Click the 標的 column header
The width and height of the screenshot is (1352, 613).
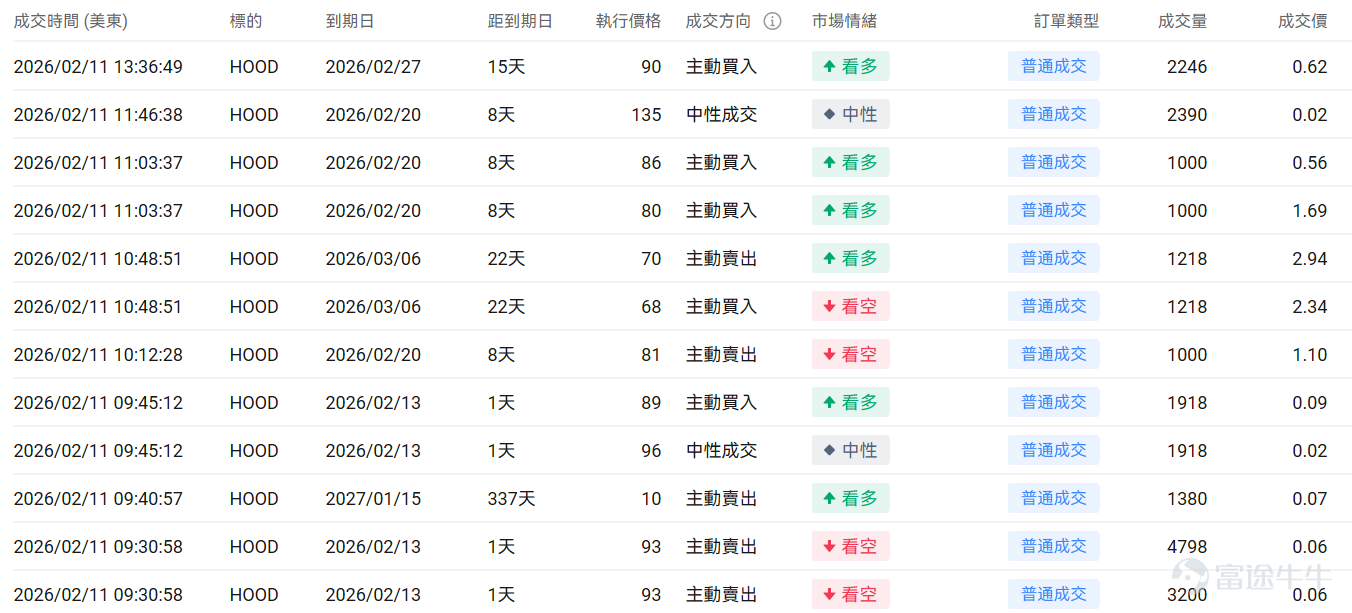pos(246,21)
